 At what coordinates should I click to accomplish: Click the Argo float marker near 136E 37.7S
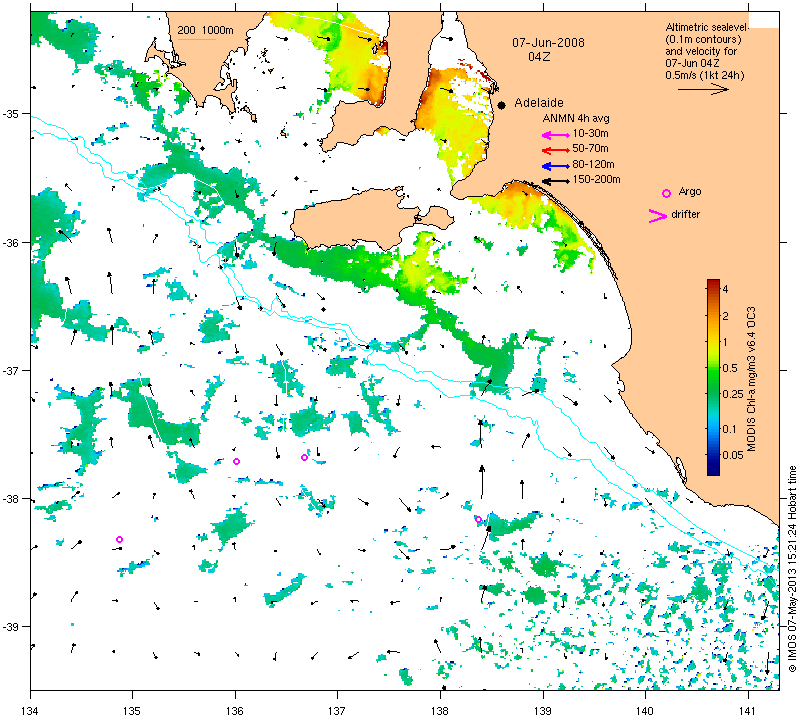point(236,461)
